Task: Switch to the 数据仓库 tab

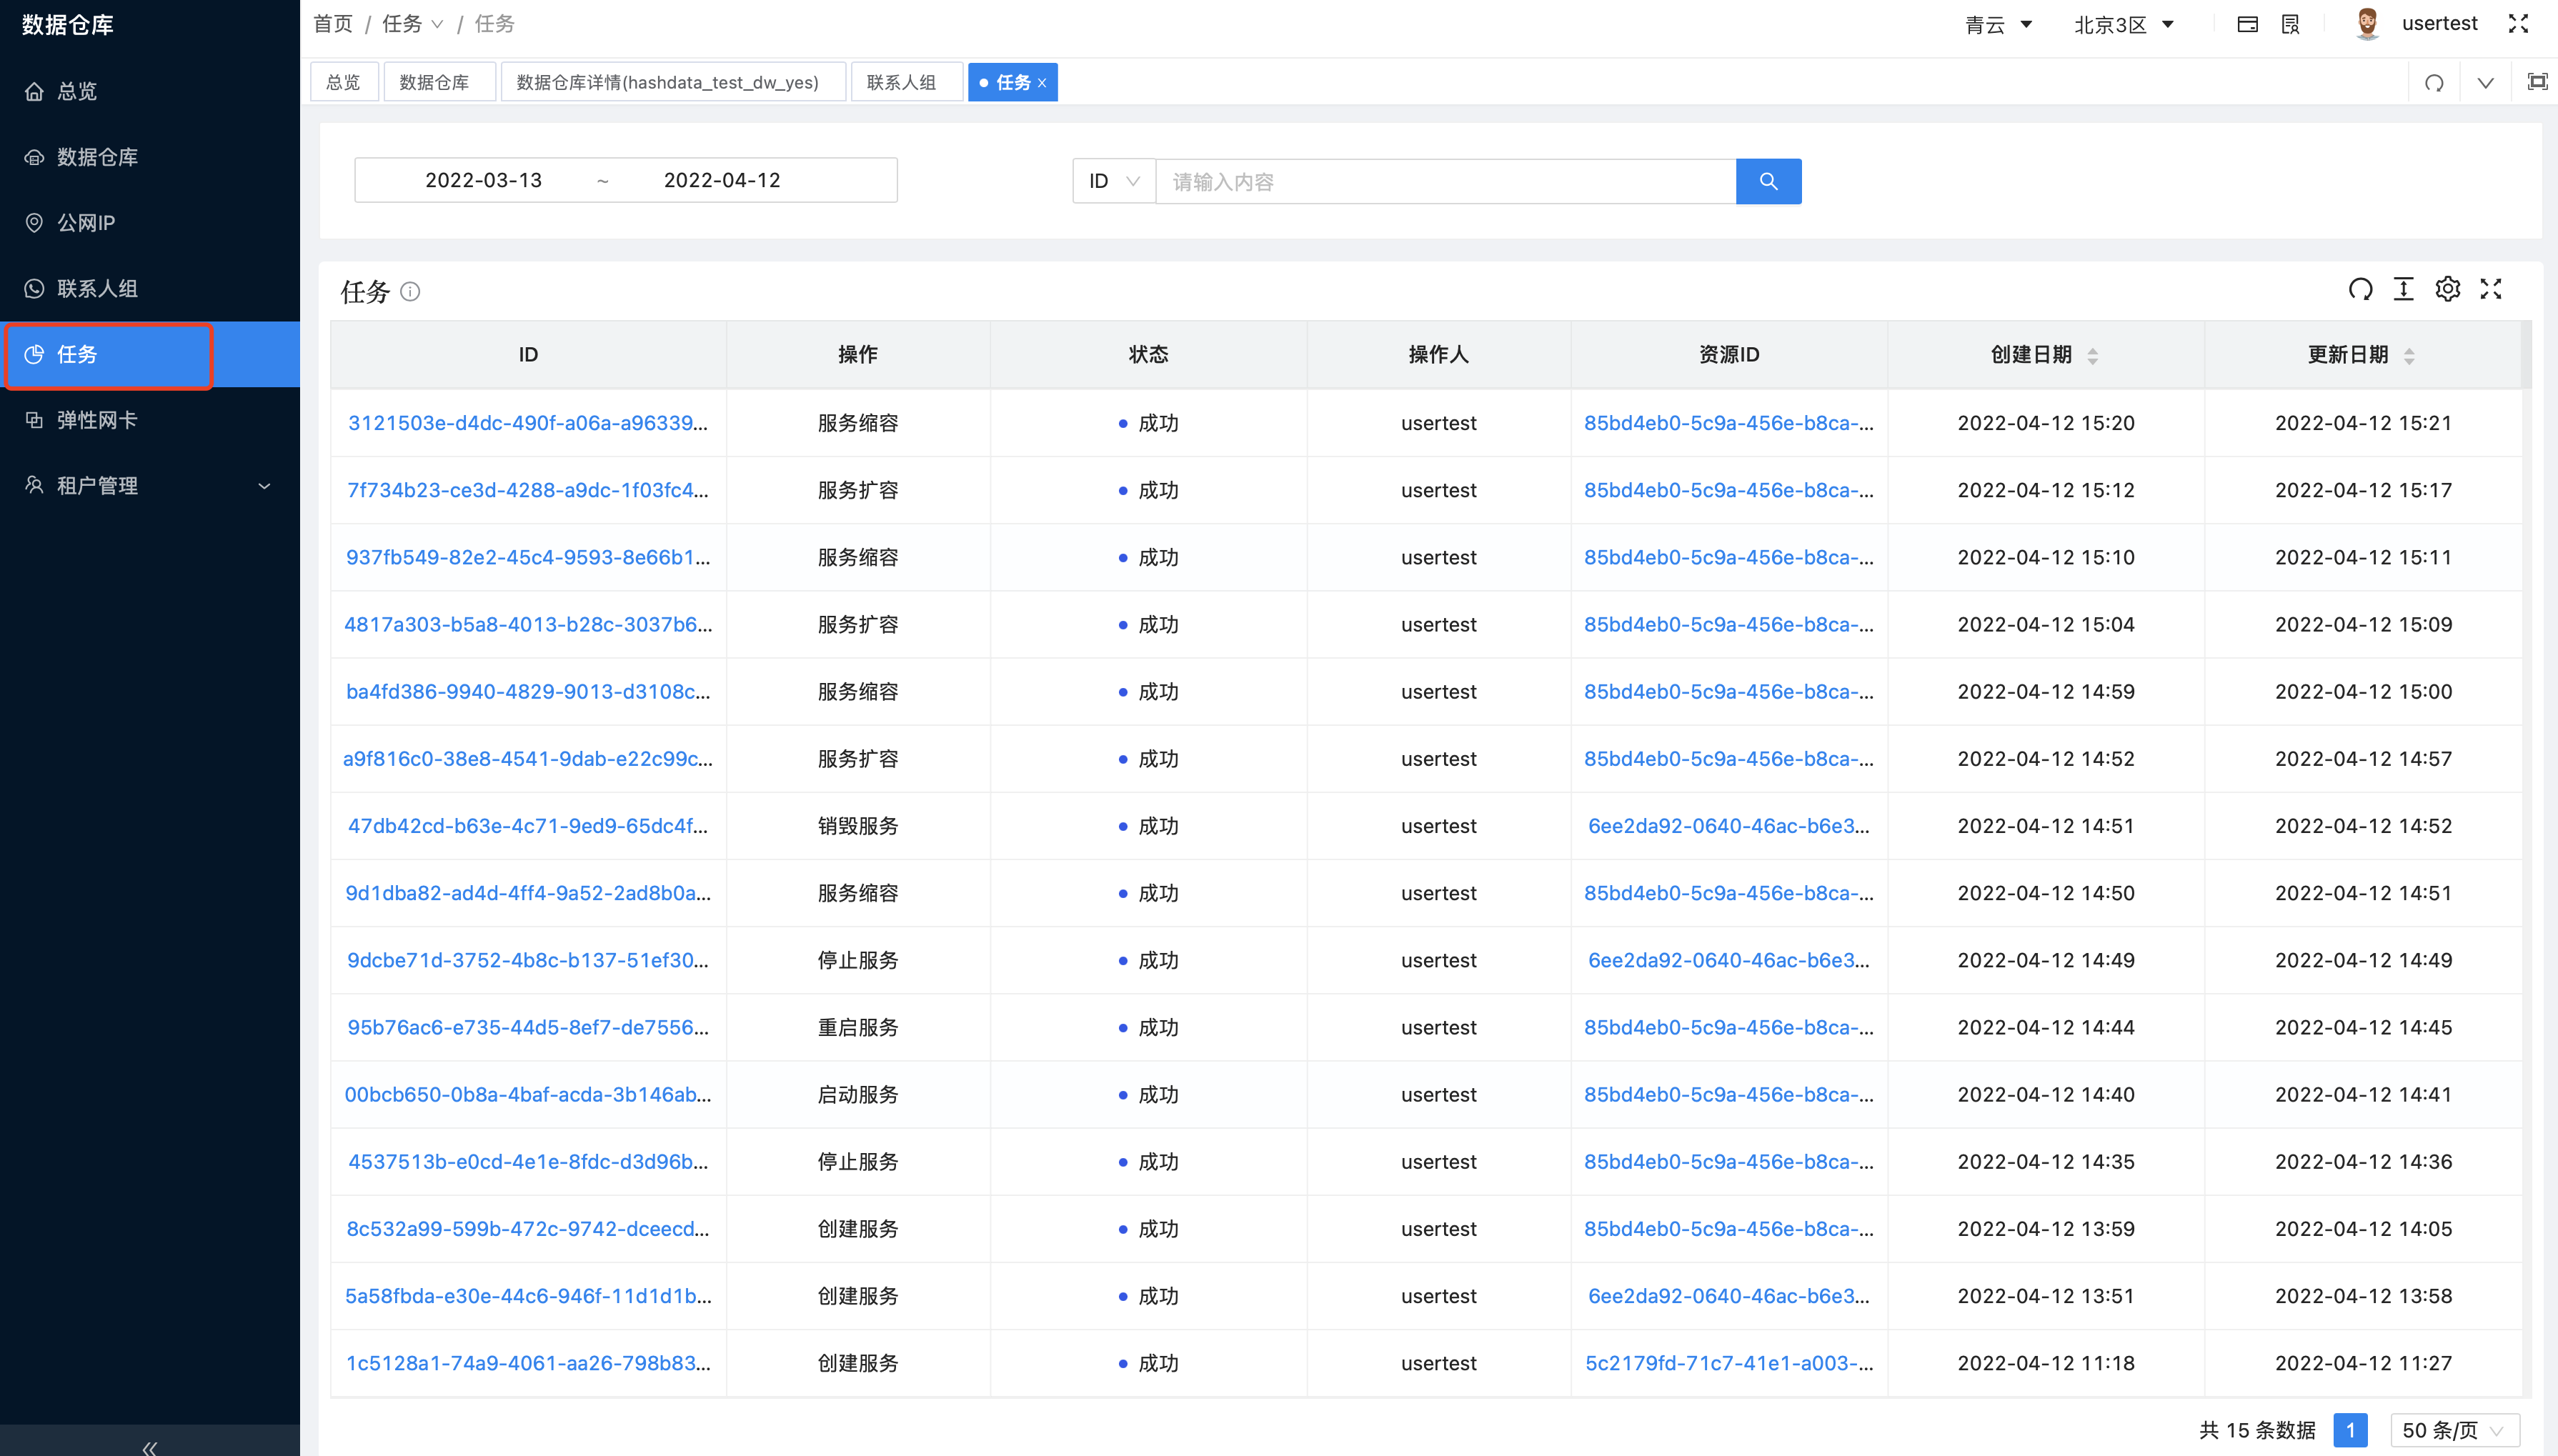Action: [439, 81]
